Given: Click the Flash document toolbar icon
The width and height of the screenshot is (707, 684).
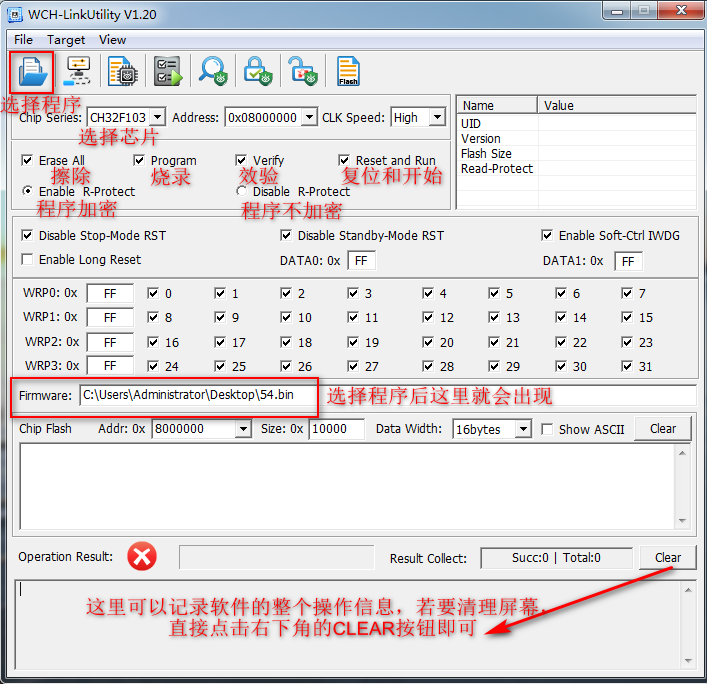Looking at the screenshot, I should point(348,71).
